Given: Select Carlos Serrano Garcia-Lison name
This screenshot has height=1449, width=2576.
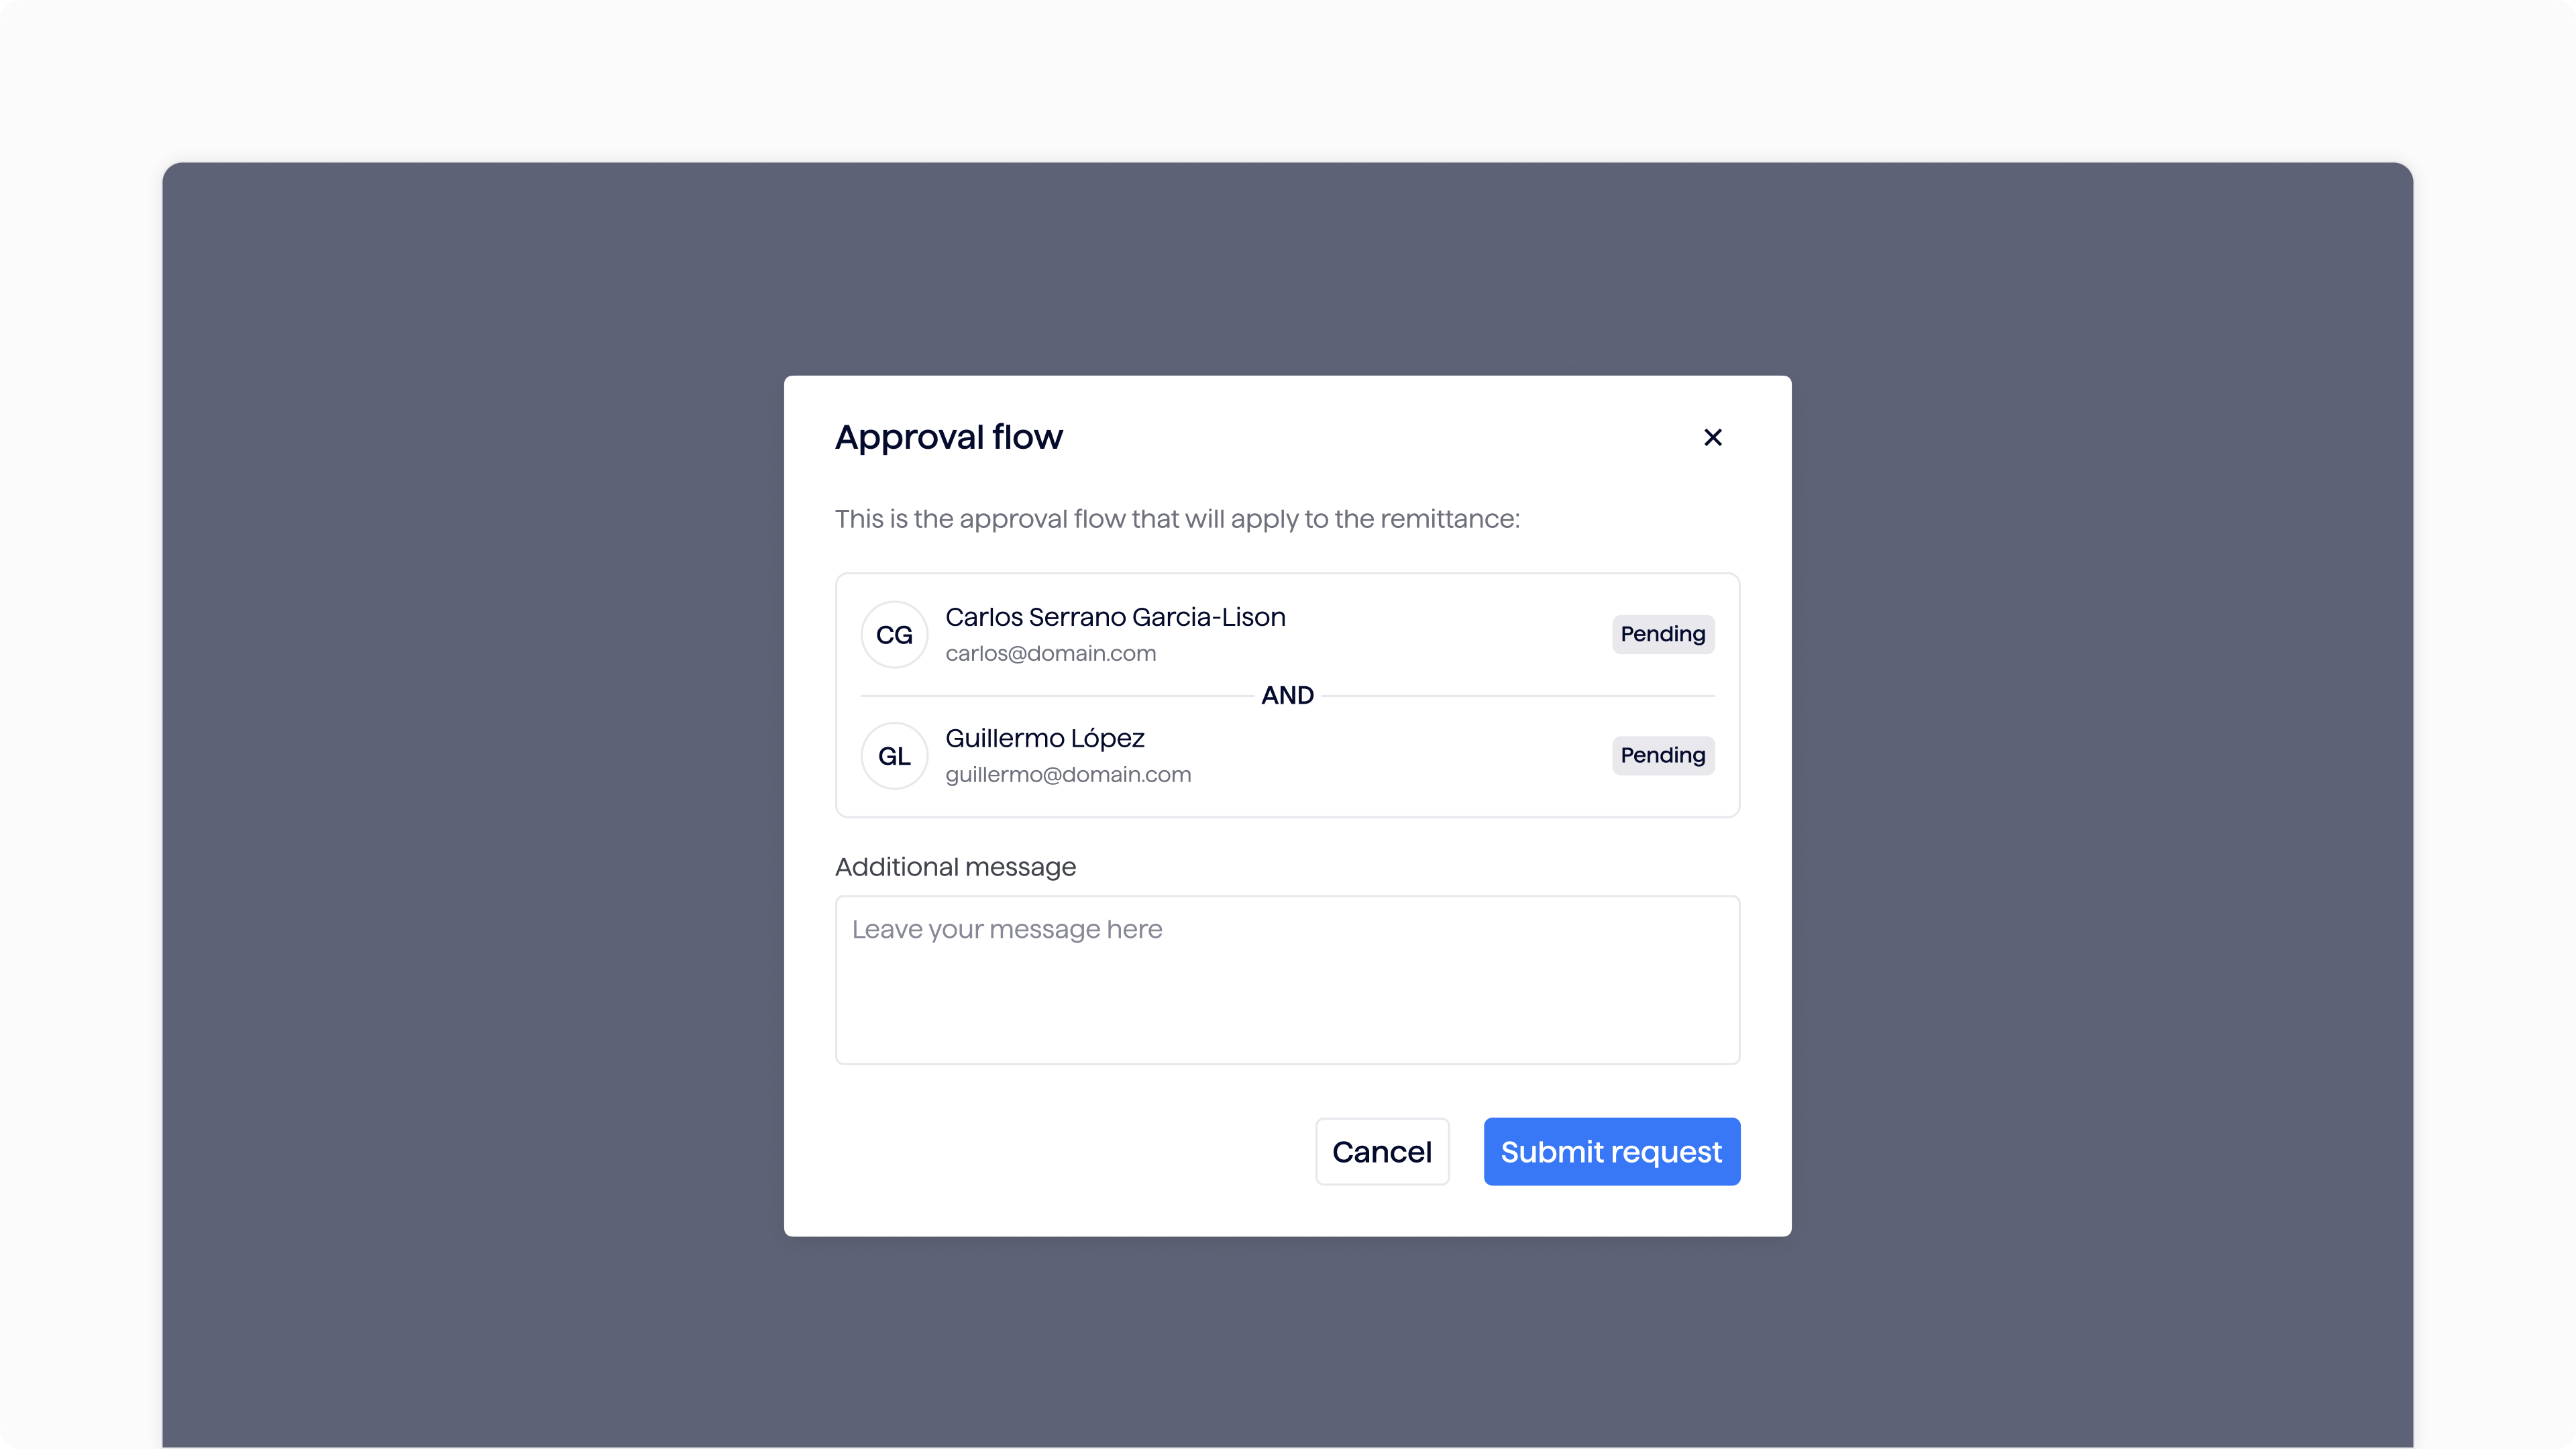Looking at the screenshot, I should click(1115, 617).
